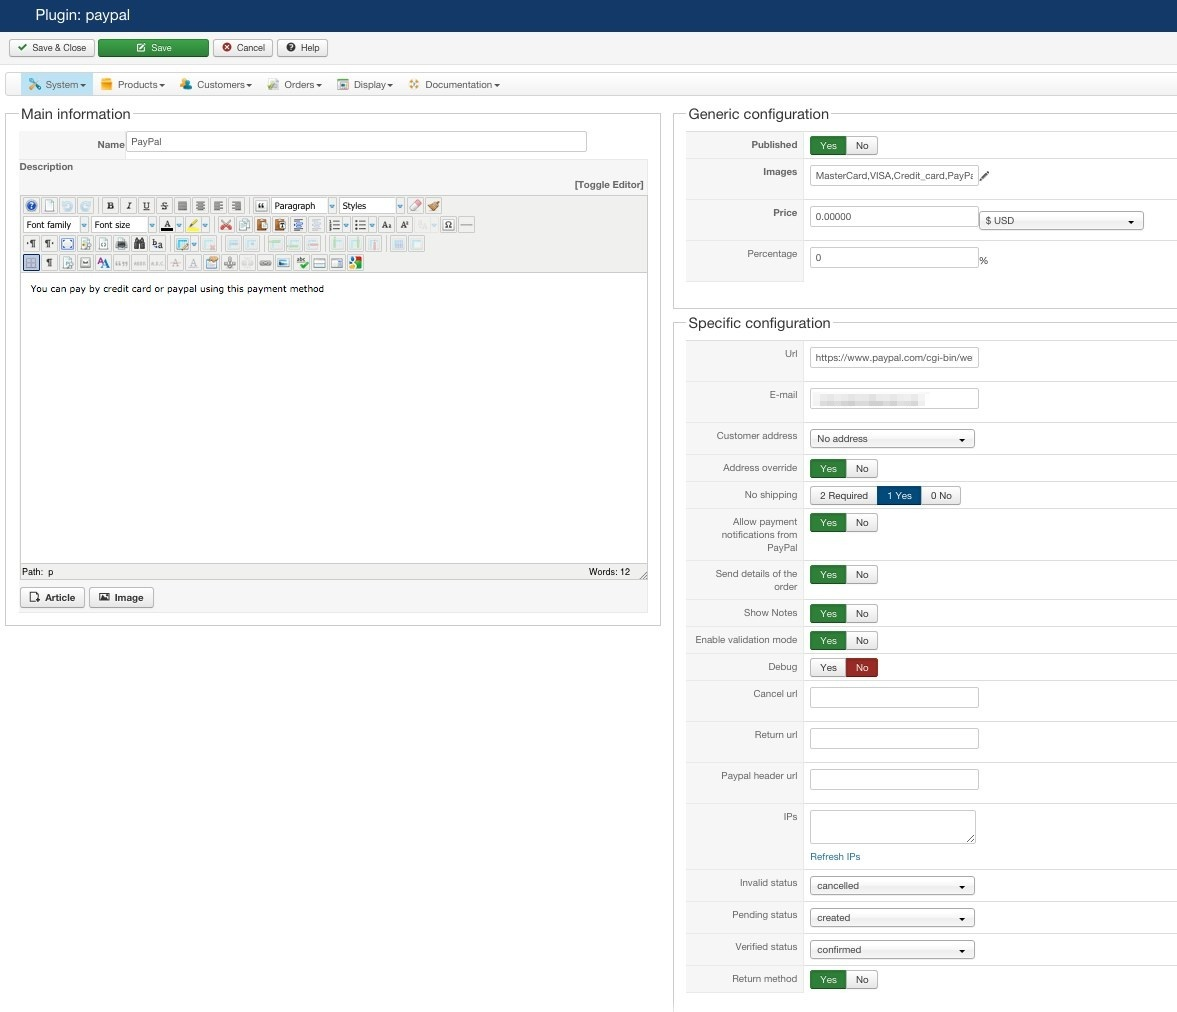This screenshot has width=1177, height=1012.
Task: Click the Save & Close button
Action: [x=52, y=48]
